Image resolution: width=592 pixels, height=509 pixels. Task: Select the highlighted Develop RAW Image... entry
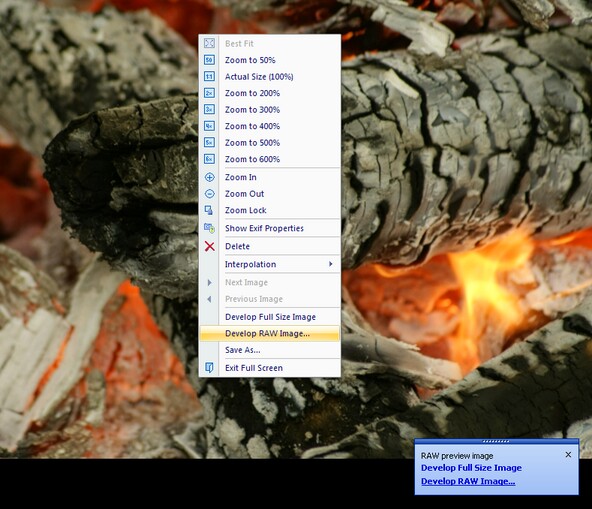click(270, 333)
